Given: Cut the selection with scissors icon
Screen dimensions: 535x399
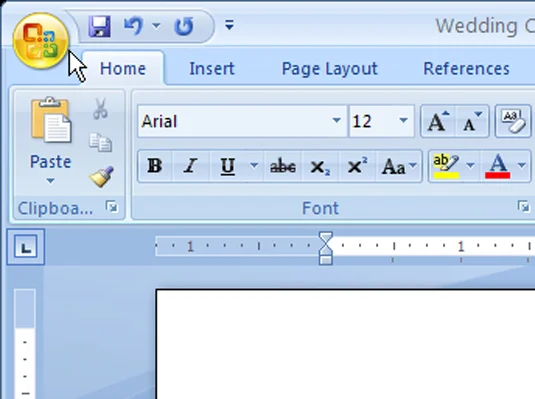Looking at the screenshot, I should point(100,109).
